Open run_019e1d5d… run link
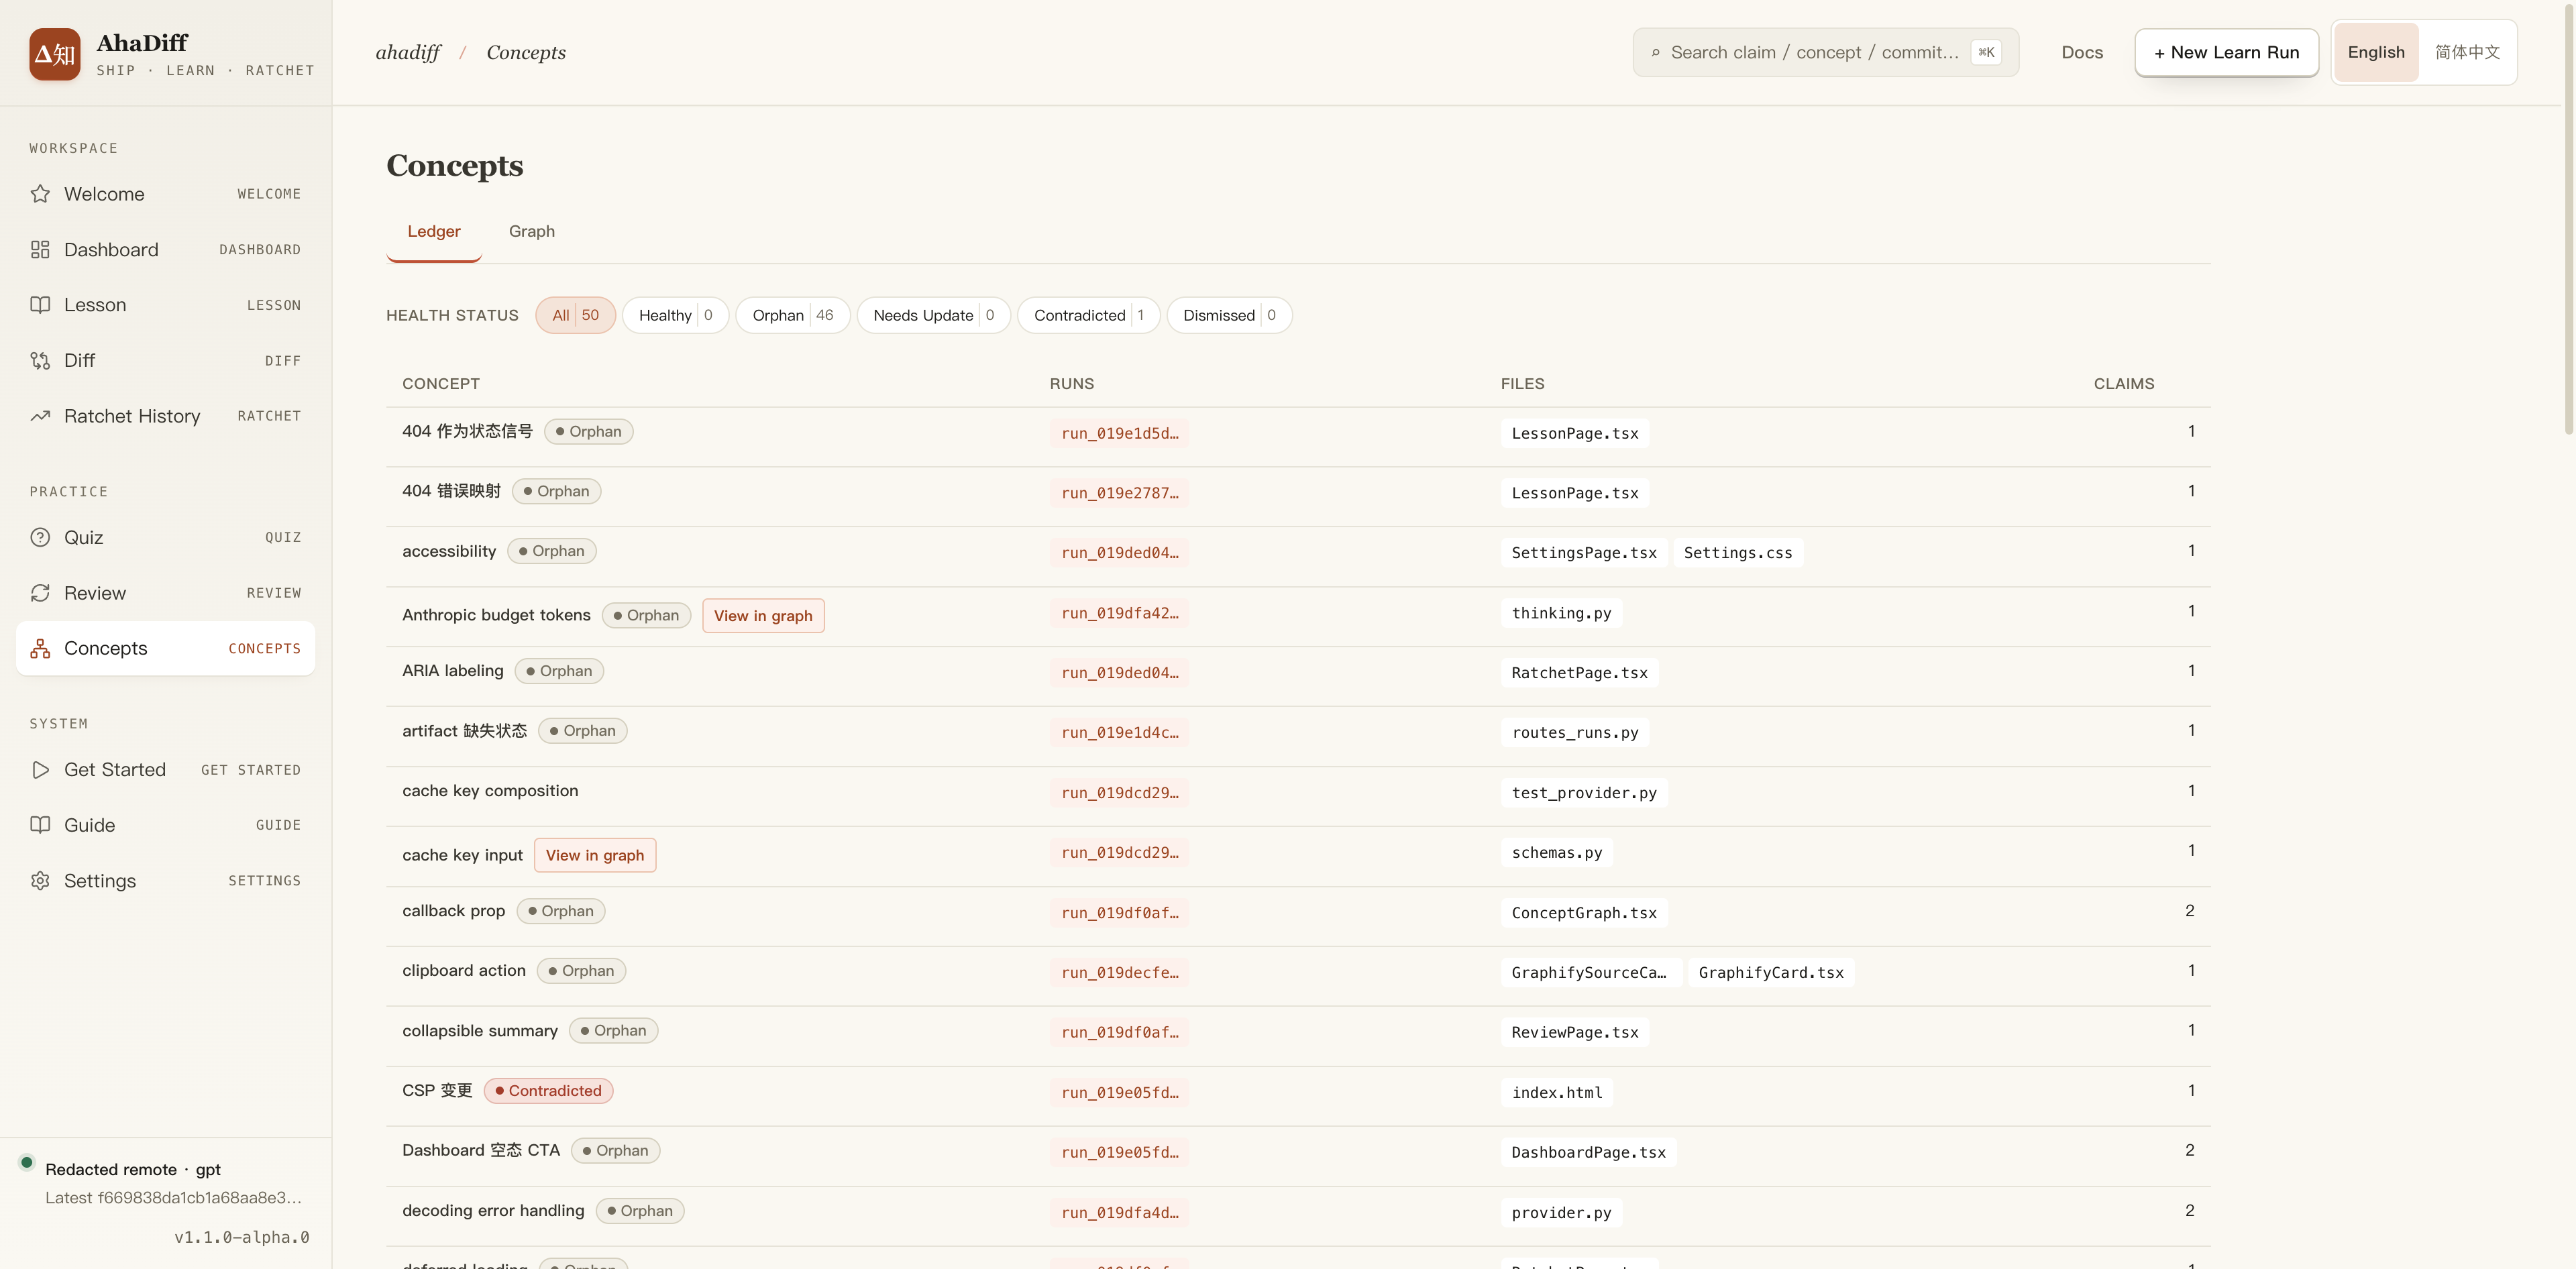This screenshot has height=1269, width=2576. pyautogui.click(x=1119, y=433)
